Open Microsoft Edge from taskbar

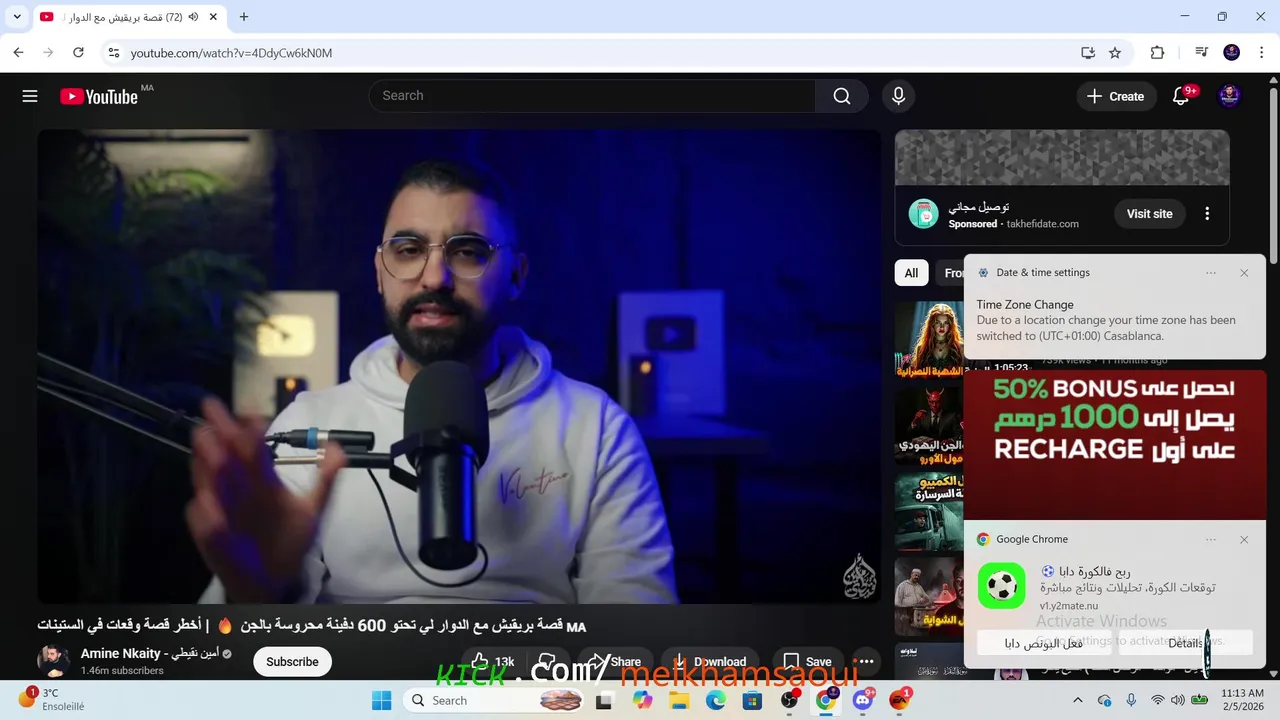click(x=715, y=700)
